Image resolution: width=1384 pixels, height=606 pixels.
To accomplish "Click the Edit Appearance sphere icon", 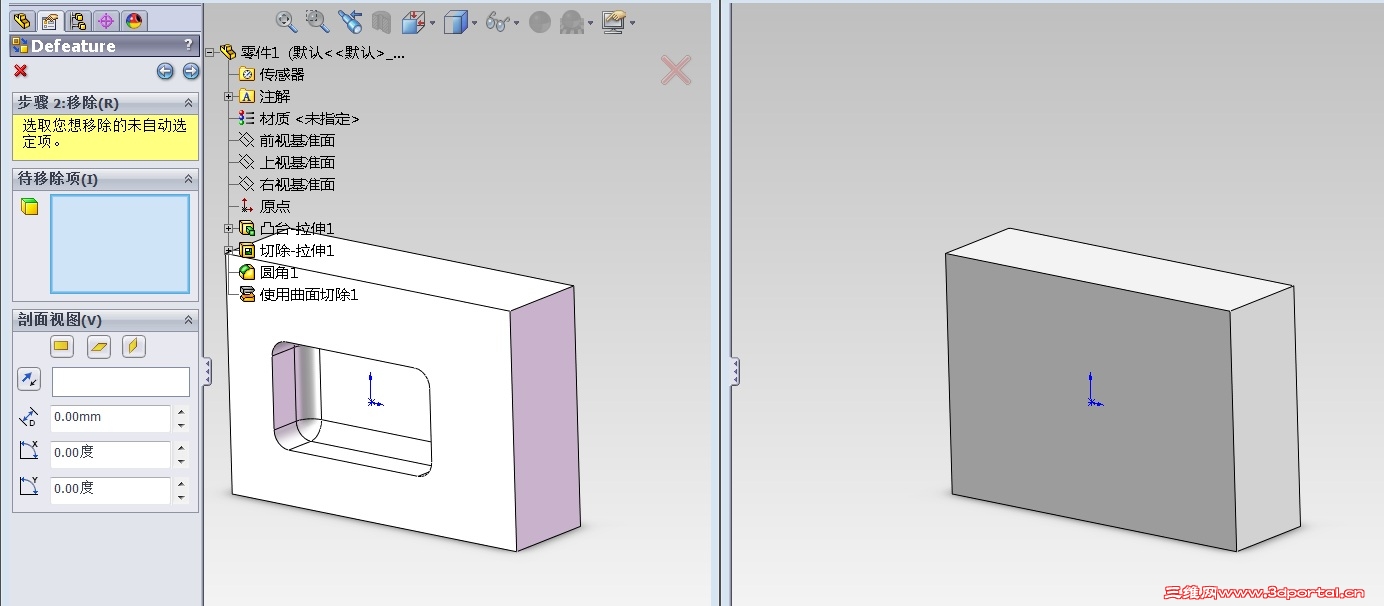I will [540, 21].
